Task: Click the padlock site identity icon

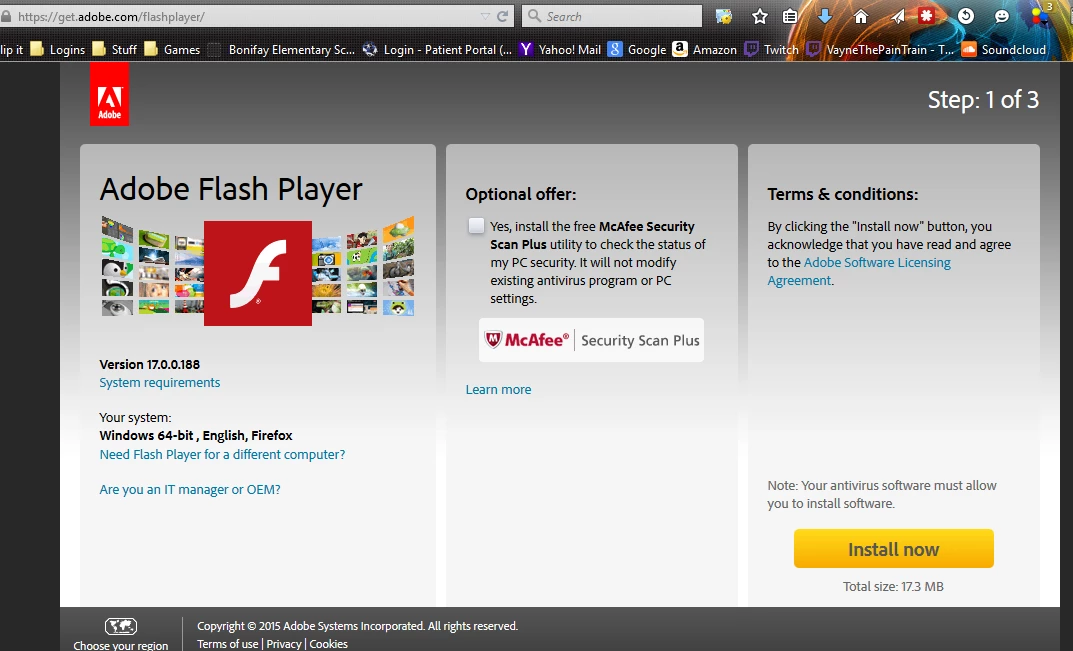Action: tap(6, 16)
